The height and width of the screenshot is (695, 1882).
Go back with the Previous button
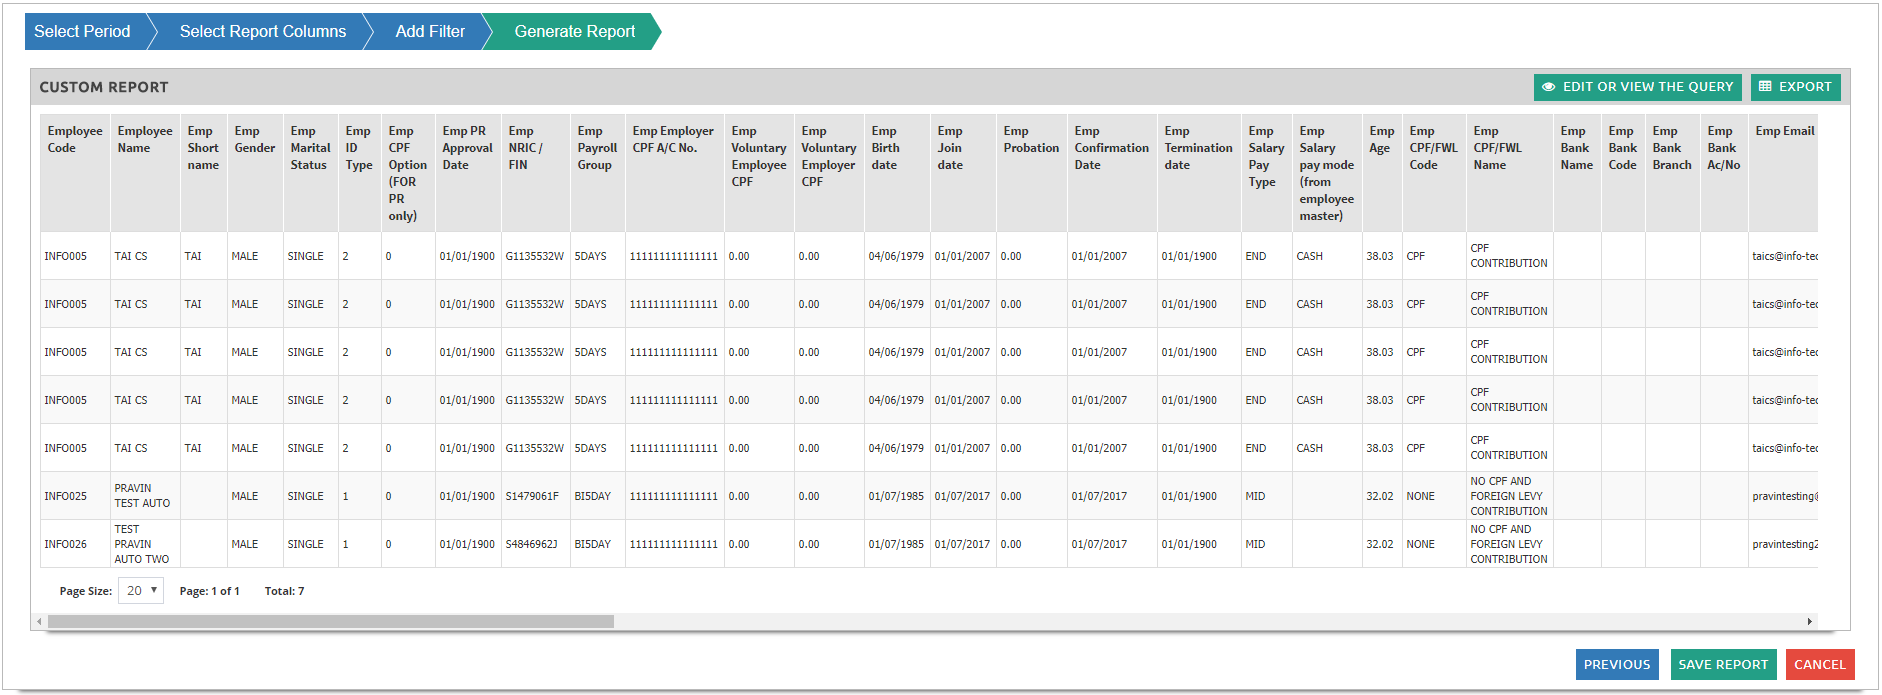point(1616,665)
